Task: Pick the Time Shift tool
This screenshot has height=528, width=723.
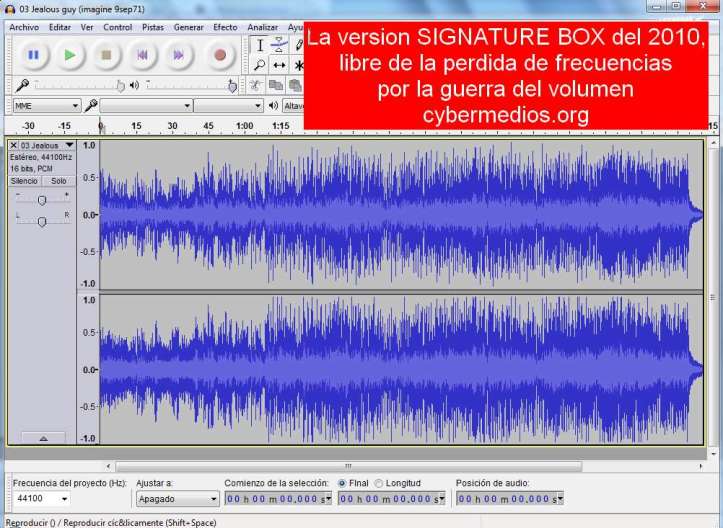Action: point(280,65)
